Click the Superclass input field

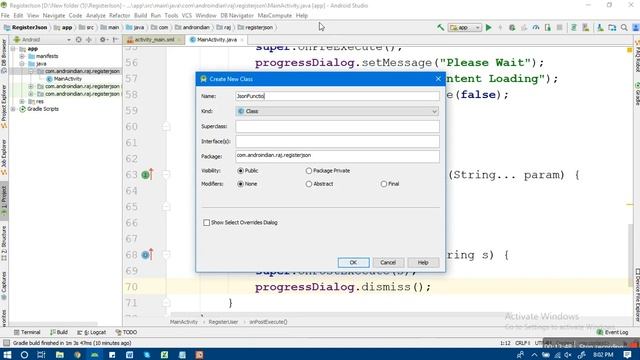(x=337, y=126)
